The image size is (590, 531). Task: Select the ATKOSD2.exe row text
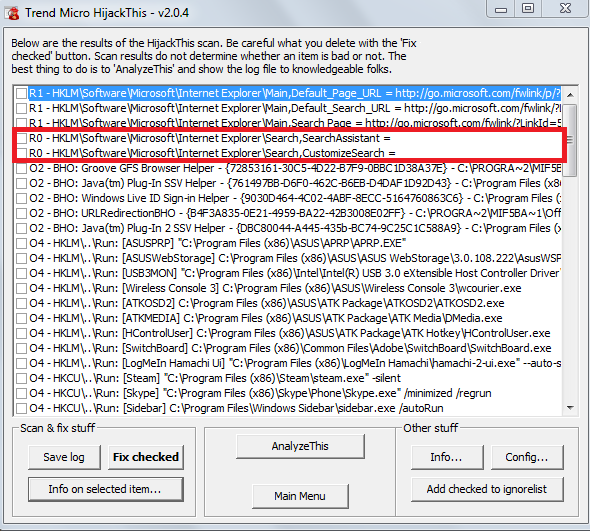(x=267, y=303)
